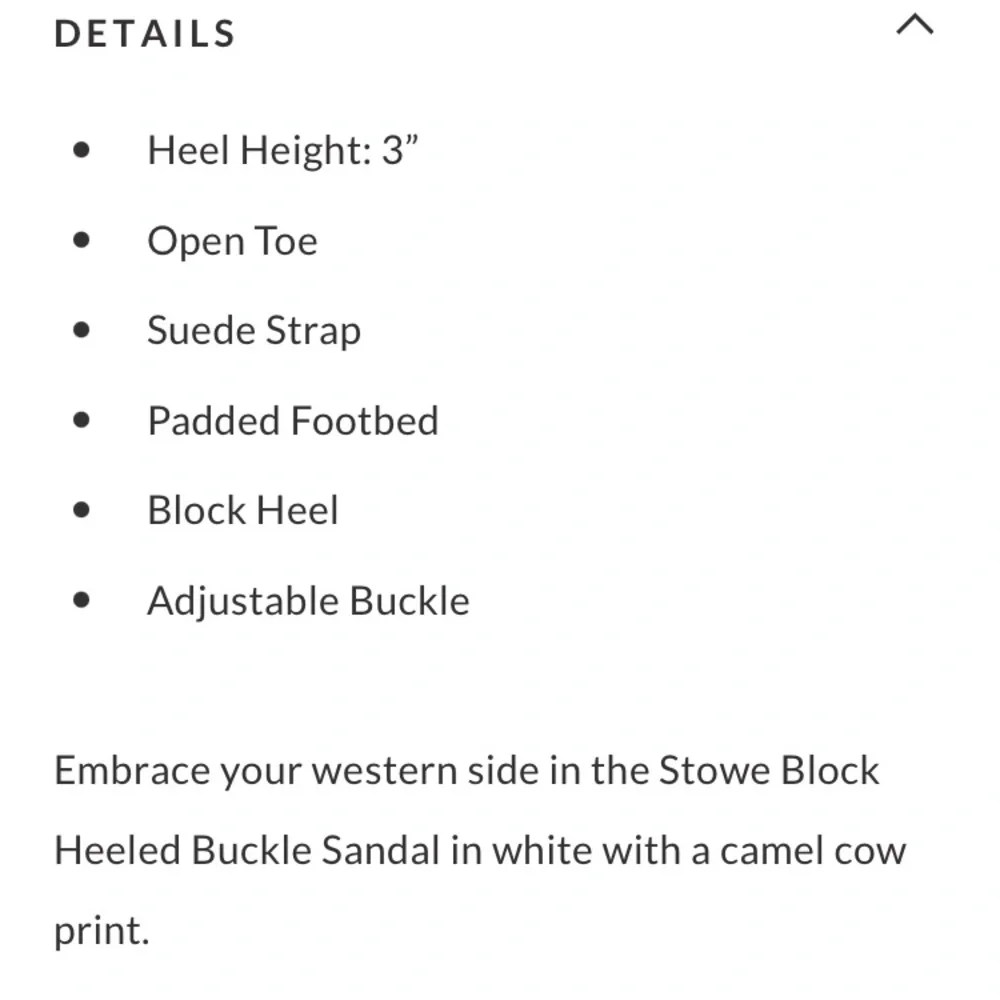Click the Suede Strap list item
The width and height of the screenshot is (1000, 1000).
[x=254, y=331]
